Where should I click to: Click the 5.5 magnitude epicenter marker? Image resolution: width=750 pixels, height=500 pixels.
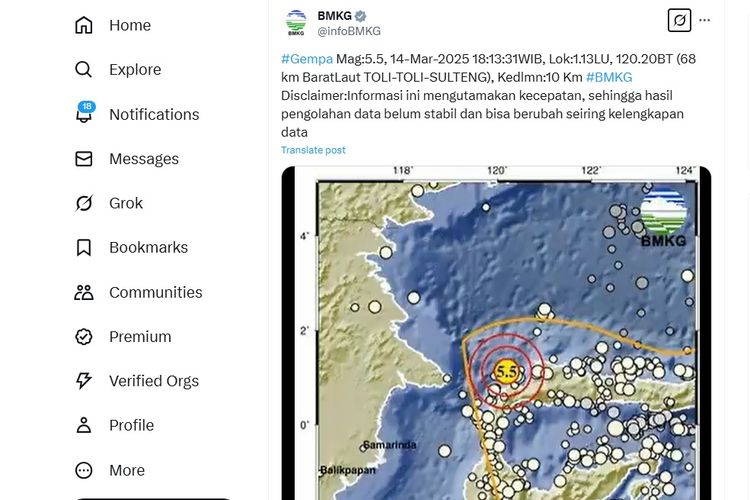tap(506, 371)
